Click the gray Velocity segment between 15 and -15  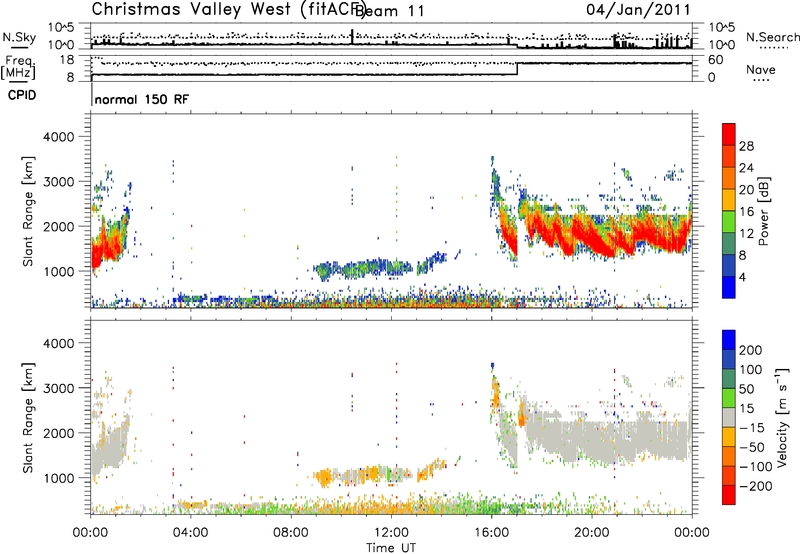tap(729, 418)
